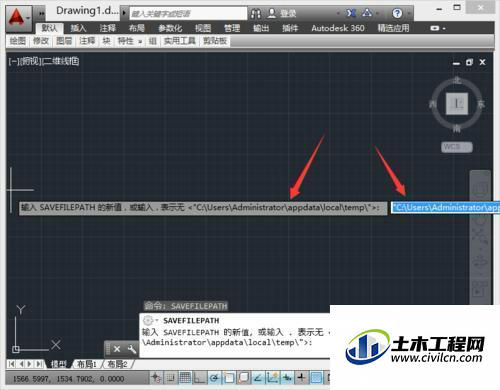This screenshot has width=500, height=390.
Task: Expand the search box arrow left of input
Action: pyautogui.click(x=124, y=13)
